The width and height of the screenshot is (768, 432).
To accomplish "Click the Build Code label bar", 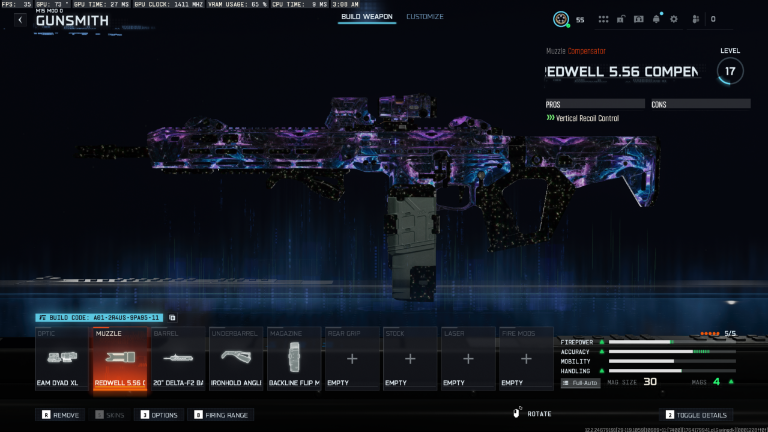I will coord(99,317).
